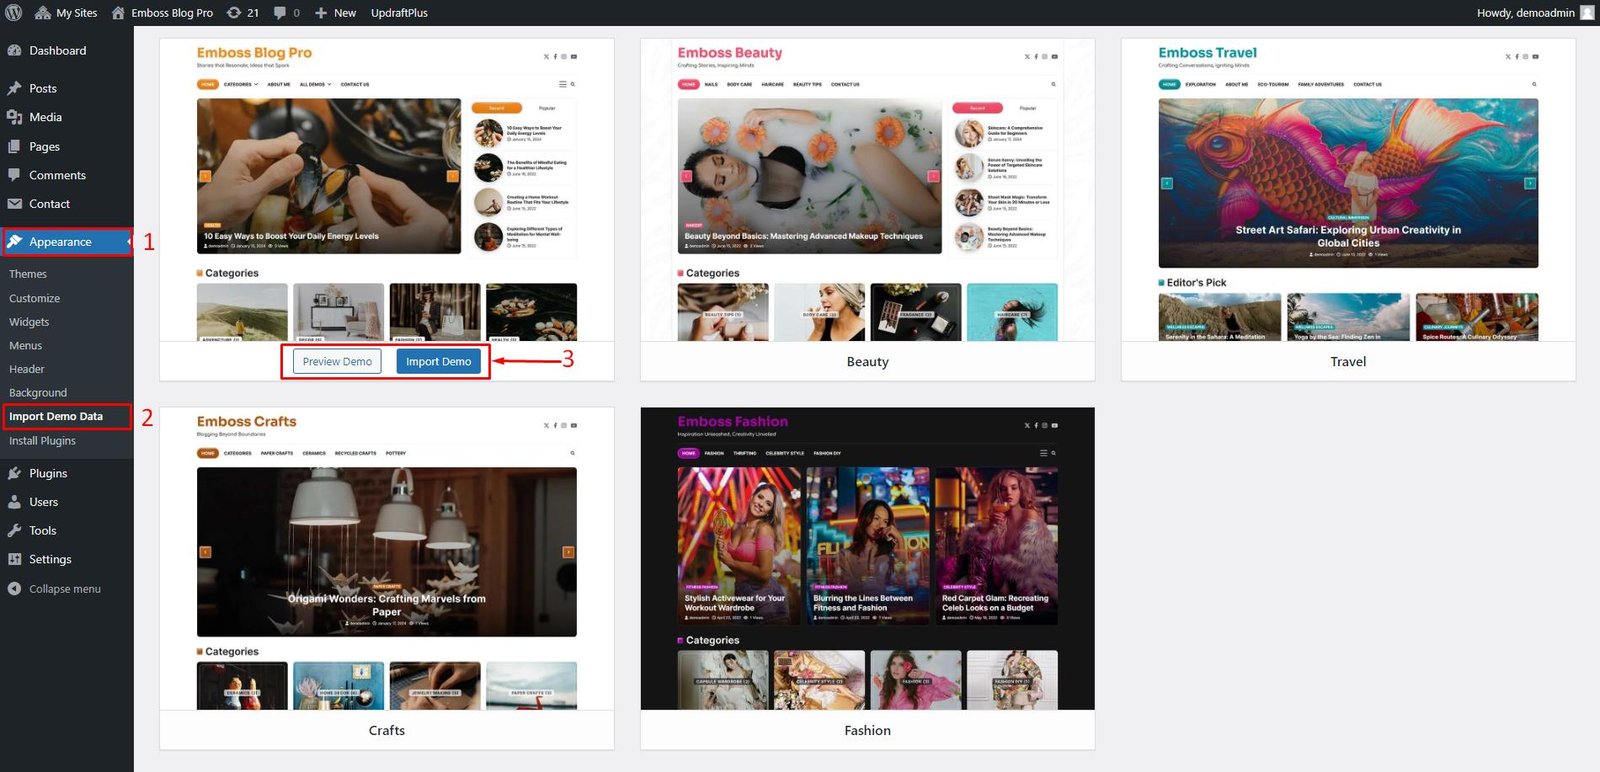
Task: Open UpdraftPlus in the admin bar
Action: coord(399,13)
